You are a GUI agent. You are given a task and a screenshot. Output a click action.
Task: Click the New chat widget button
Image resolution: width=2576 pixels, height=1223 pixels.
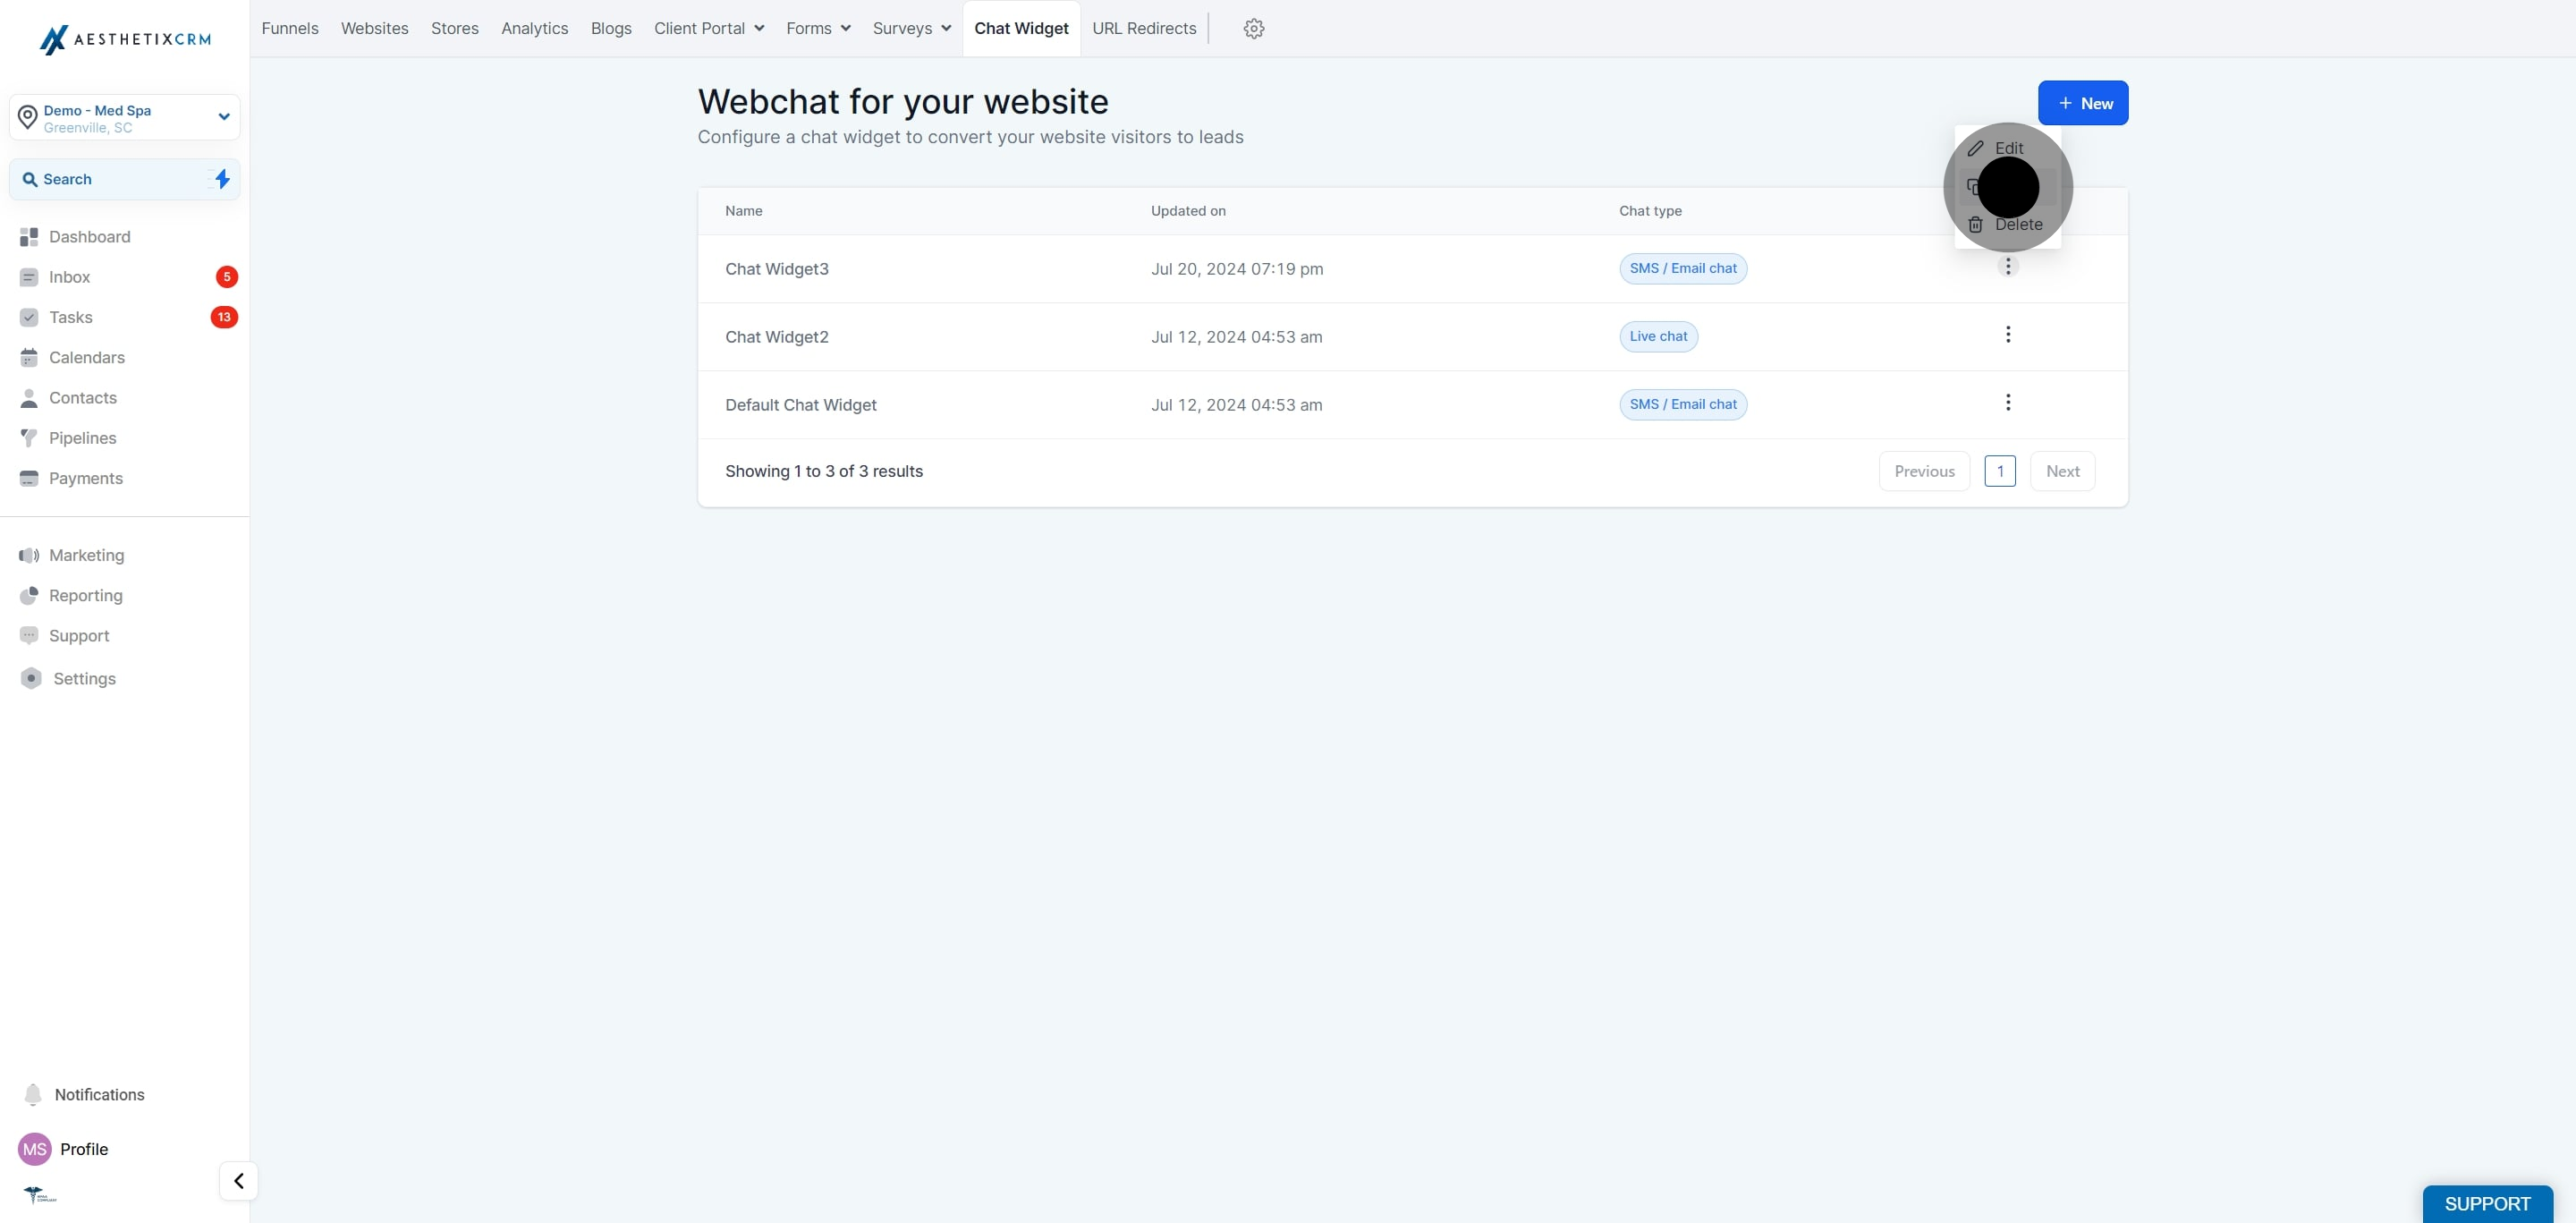[2082, 103]
